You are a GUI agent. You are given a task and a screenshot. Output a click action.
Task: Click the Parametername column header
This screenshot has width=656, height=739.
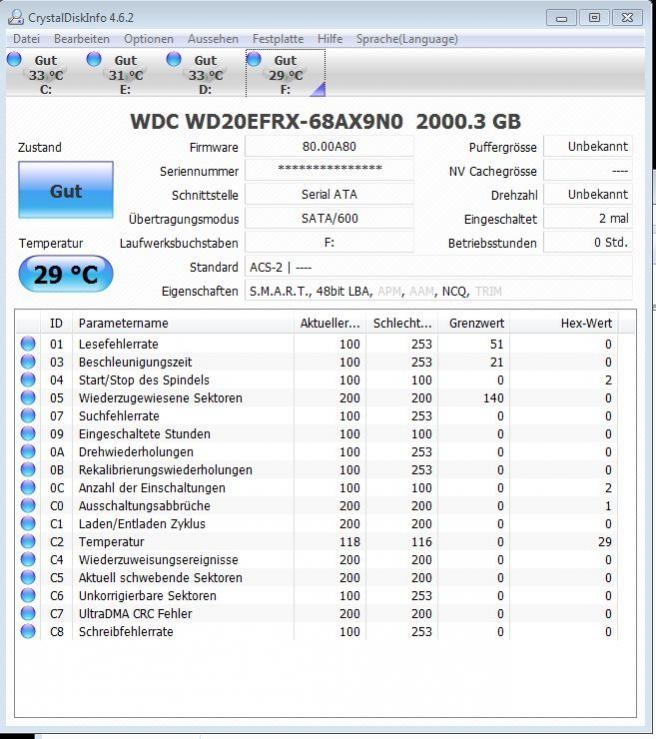tap(183, 323)
